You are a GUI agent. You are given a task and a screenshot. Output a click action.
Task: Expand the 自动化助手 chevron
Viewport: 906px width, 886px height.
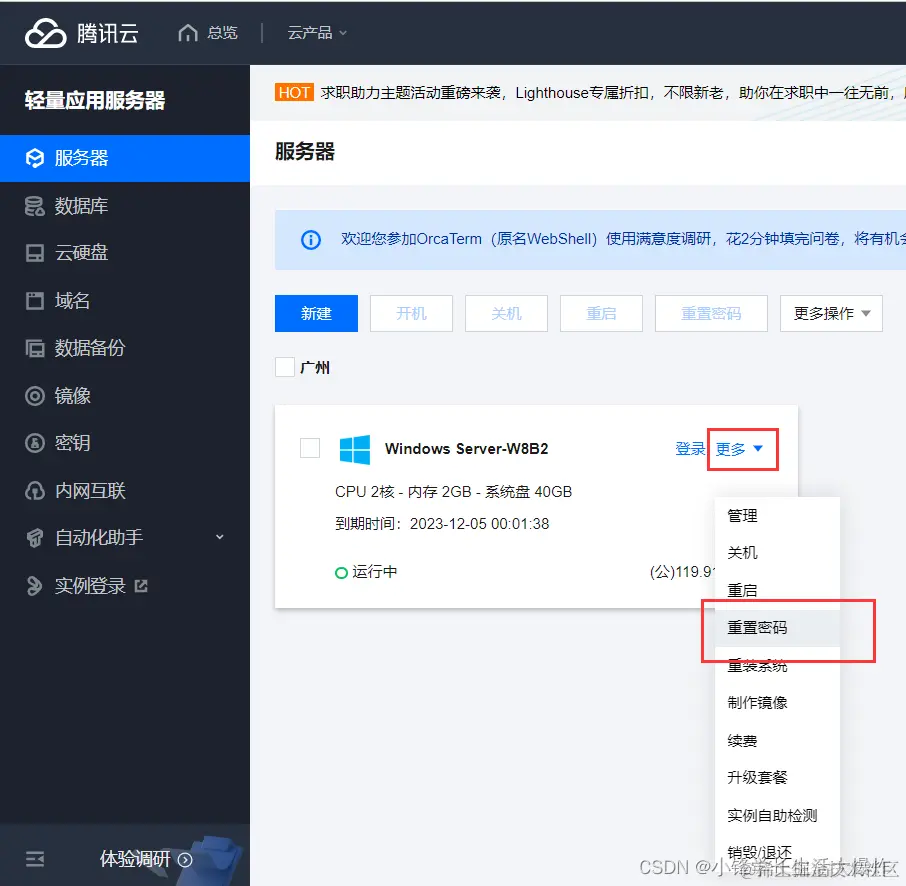tap(220, 537)
